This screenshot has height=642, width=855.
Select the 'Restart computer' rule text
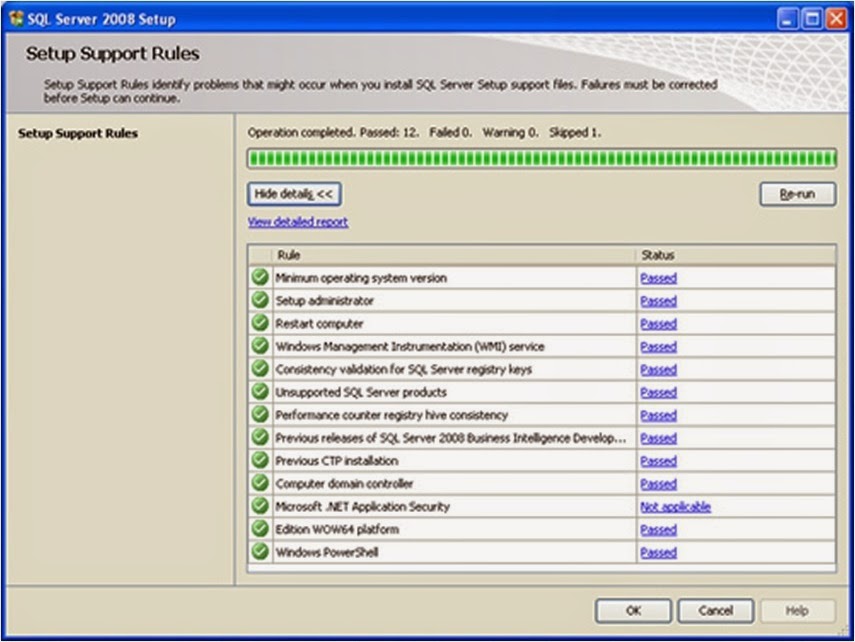[319, 323]
